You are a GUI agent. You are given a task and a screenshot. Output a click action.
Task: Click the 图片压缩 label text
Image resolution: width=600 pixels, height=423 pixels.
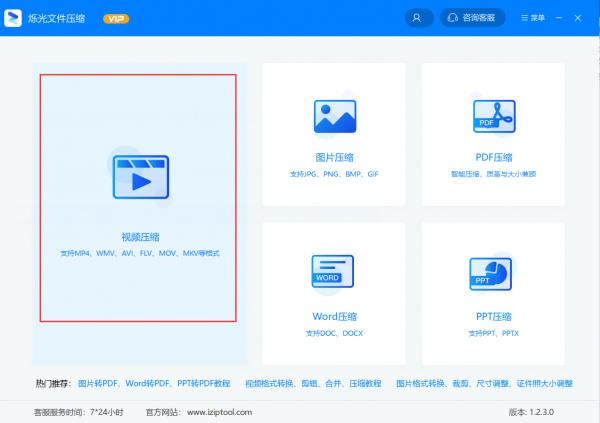(334, 157)
